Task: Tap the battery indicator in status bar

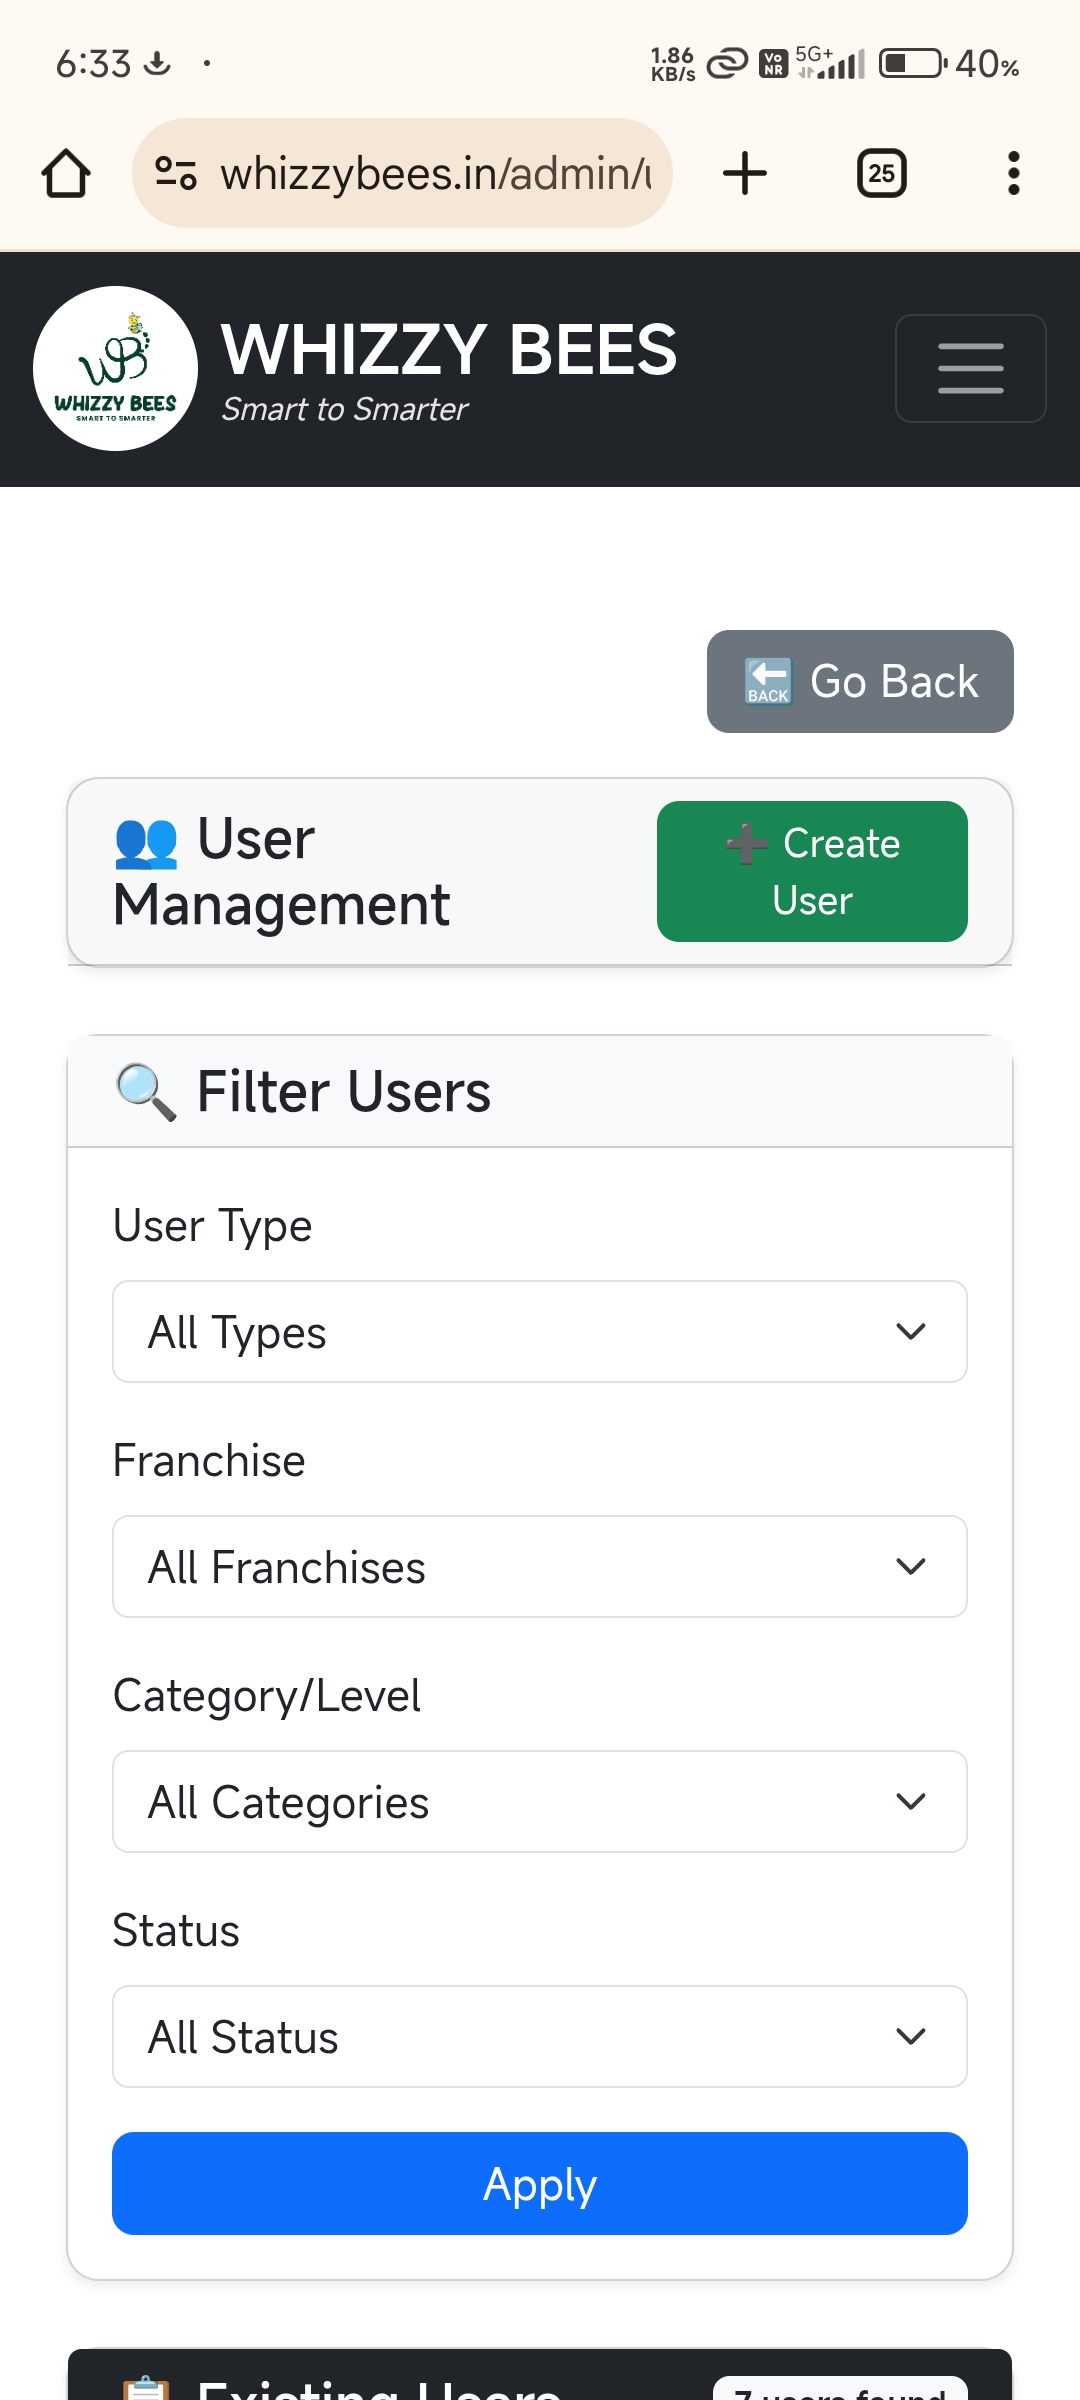Action: click(912, 64)
